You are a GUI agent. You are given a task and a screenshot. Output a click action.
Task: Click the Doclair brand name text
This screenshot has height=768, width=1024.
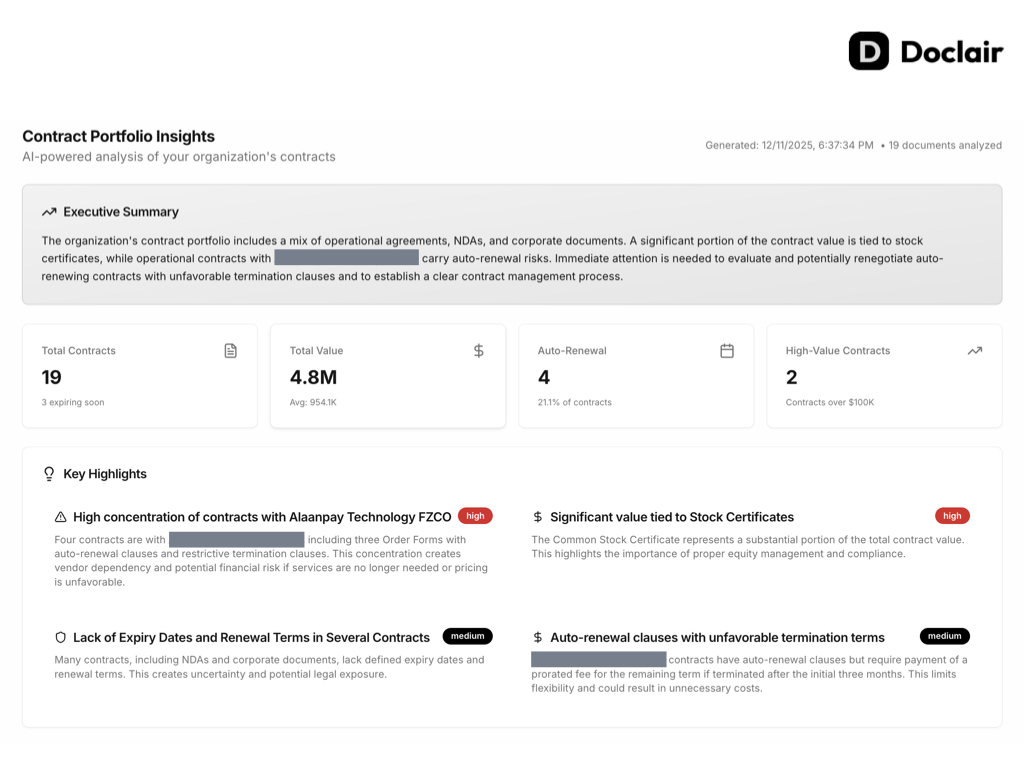pos(952,52)
